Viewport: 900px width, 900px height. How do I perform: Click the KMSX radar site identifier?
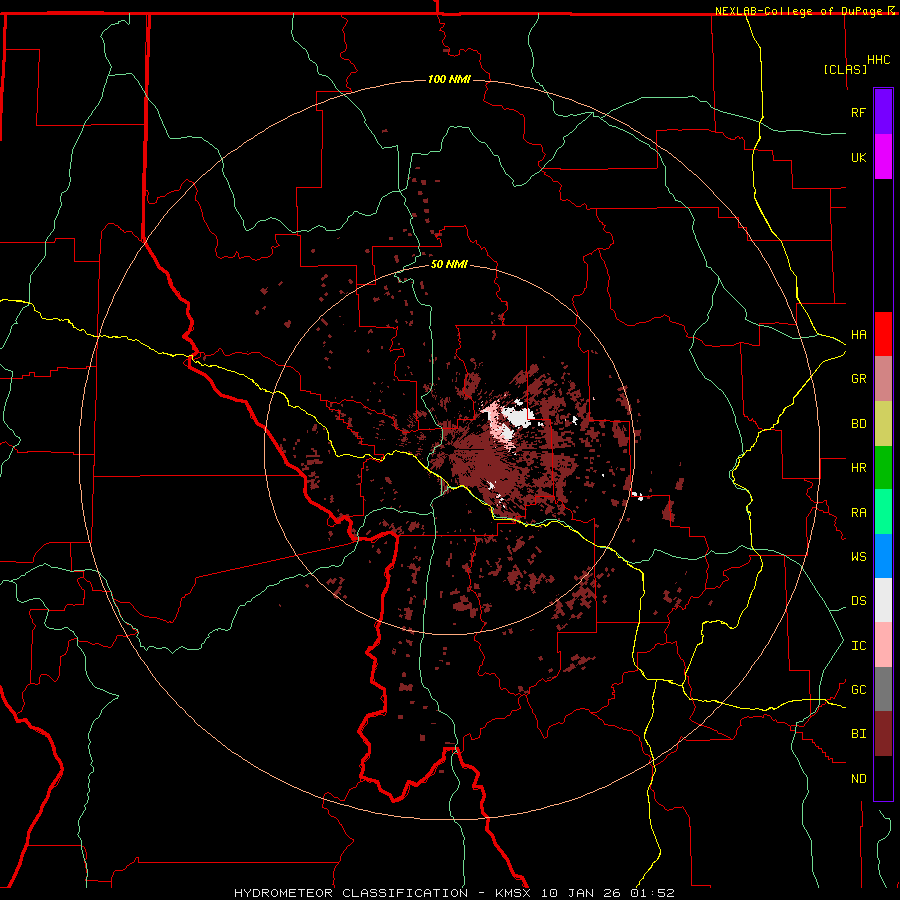point(513,893)
